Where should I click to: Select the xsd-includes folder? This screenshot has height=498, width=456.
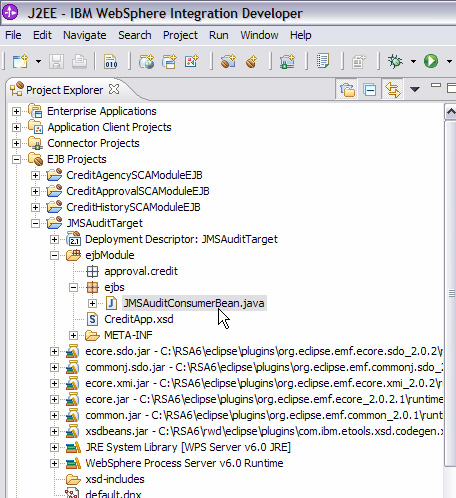[x=115, y=479]
